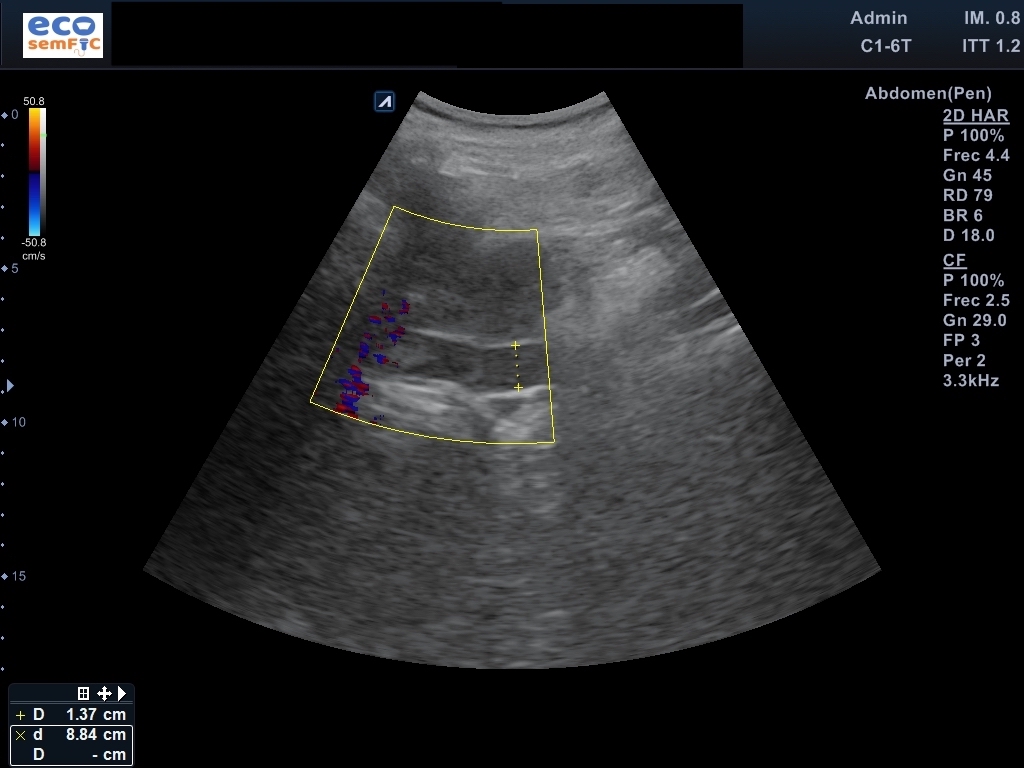Click the four-arrow move icon in results box
This screenshot has width=1024, height=768.
[104, 693]
